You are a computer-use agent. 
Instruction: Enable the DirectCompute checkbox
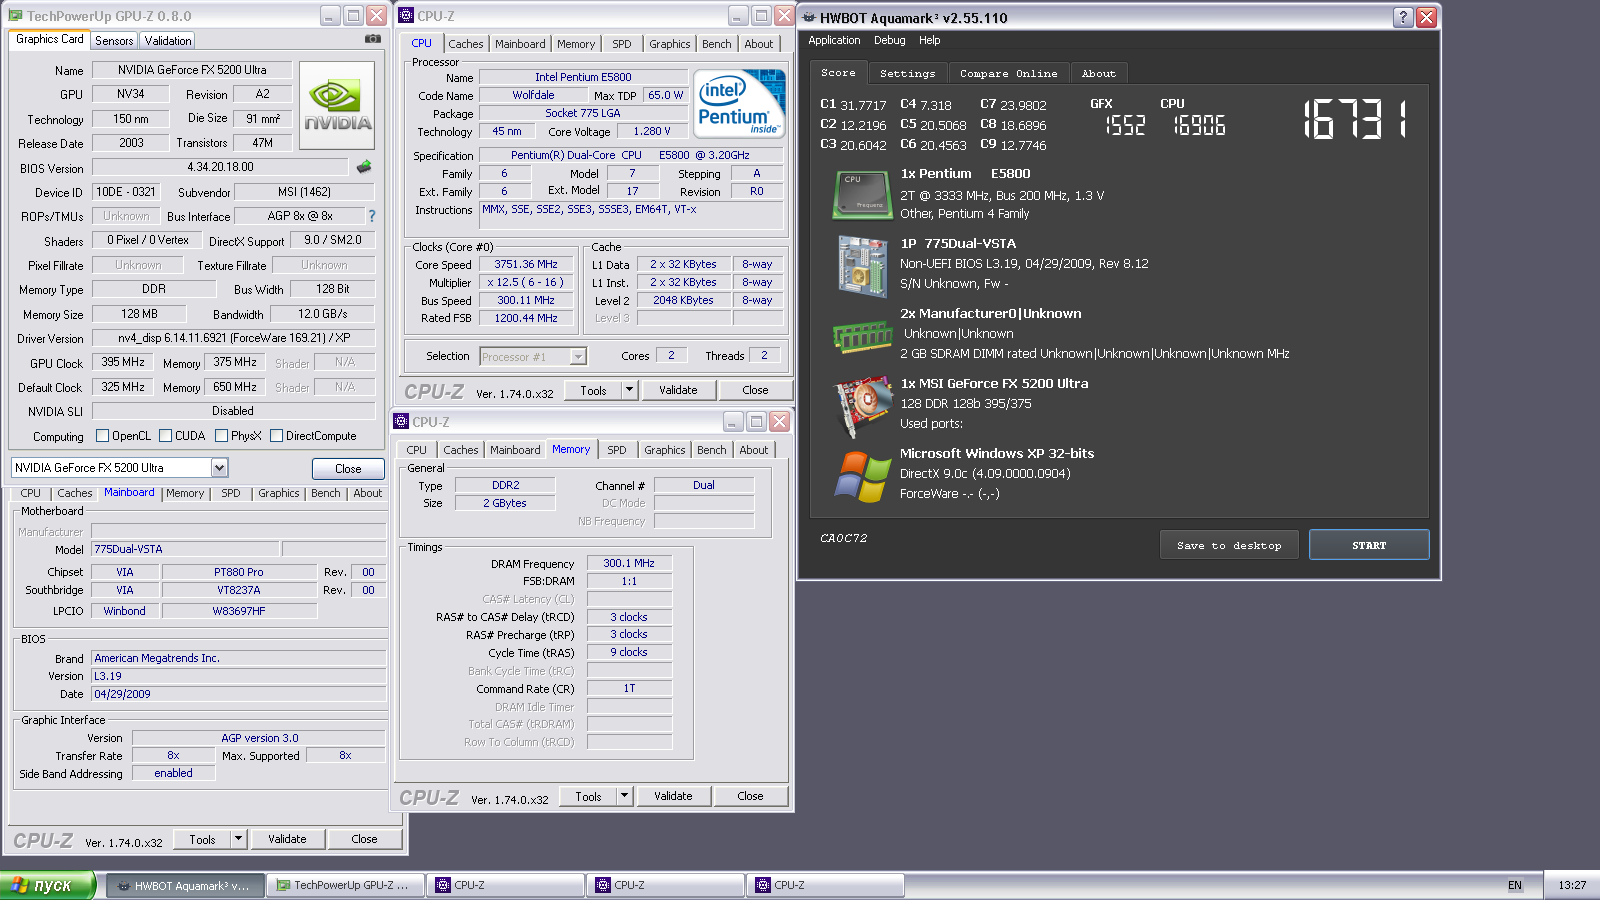pyautogui.click(x=276, y=436)
